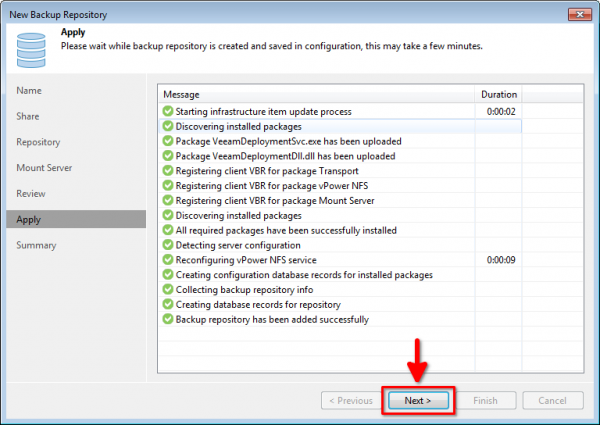Image resolution: width=600 pixels, height=425 pixels.
Task: Click check icon beside Collecting backup repository info
Action: 167,289
